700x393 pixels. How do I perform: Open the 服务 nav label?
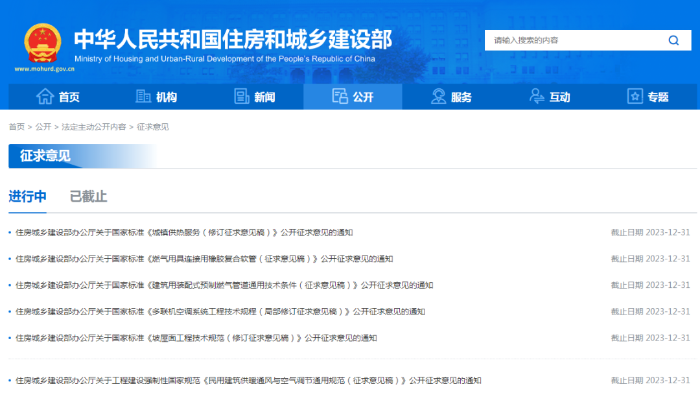coord(461,97)
